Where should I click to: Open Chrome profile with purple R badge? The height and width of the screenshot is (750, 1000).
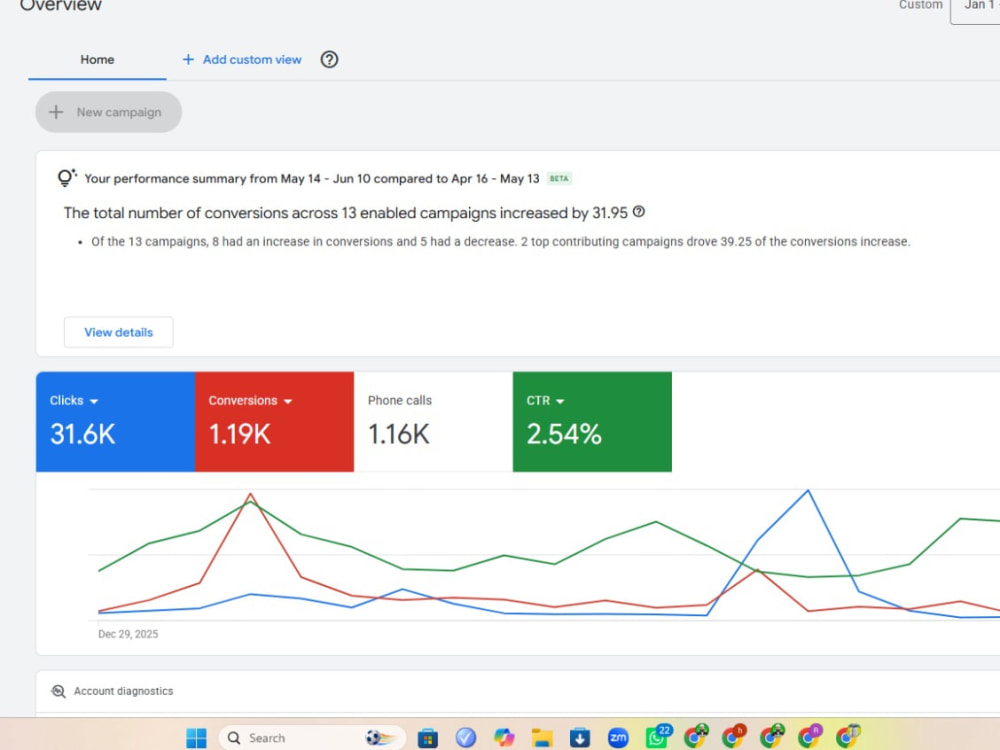[810, 737]
